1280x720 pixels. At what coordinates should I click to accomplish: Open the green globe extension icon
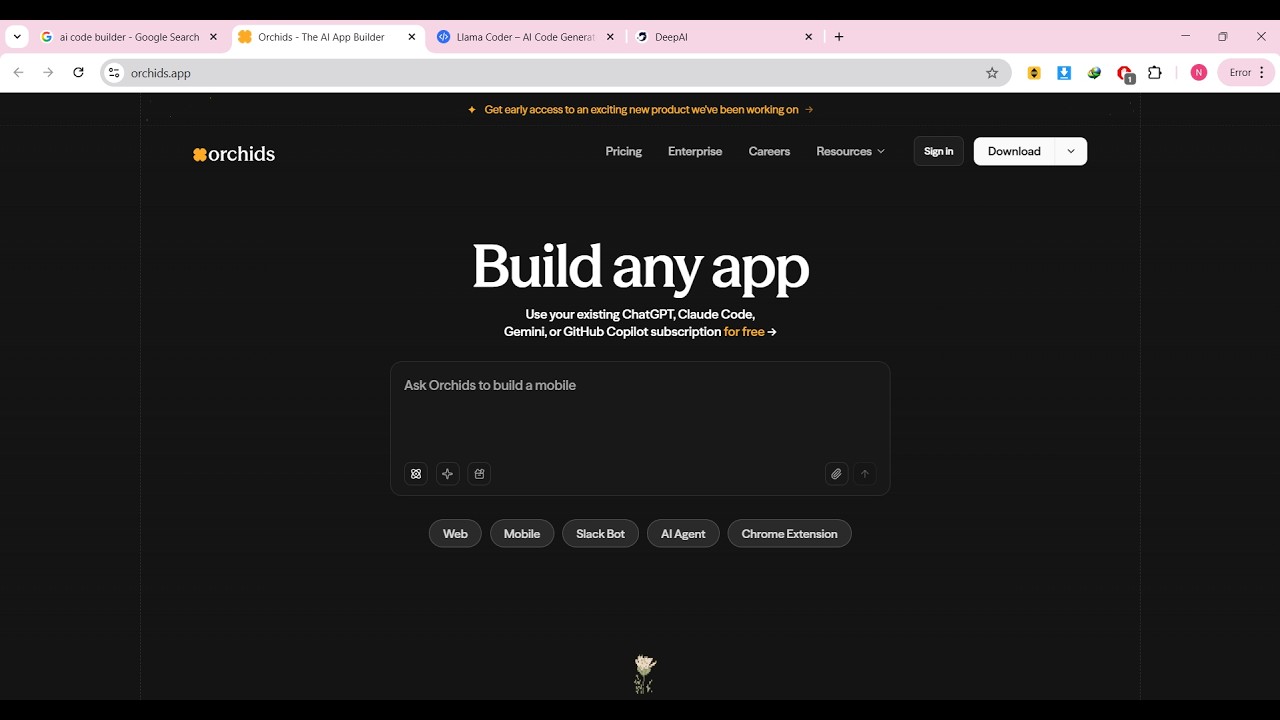pos(1095,73)
